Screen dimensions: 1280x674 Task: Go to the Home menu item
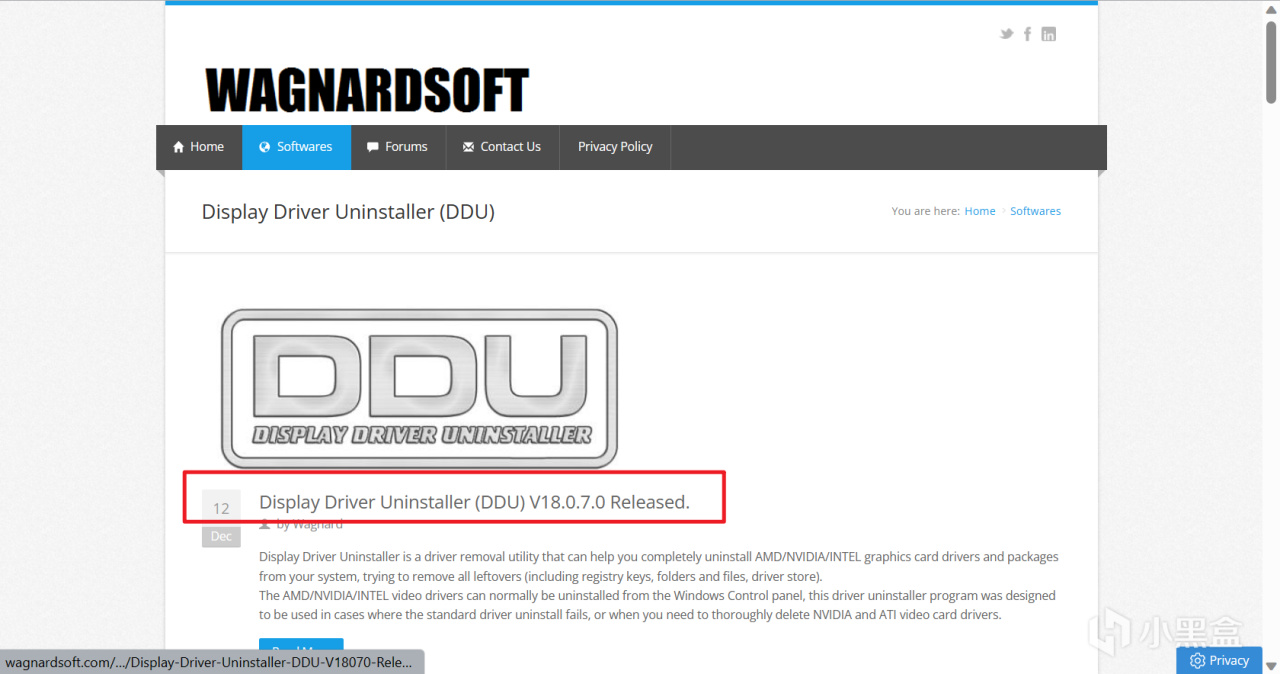click(198, 147)
